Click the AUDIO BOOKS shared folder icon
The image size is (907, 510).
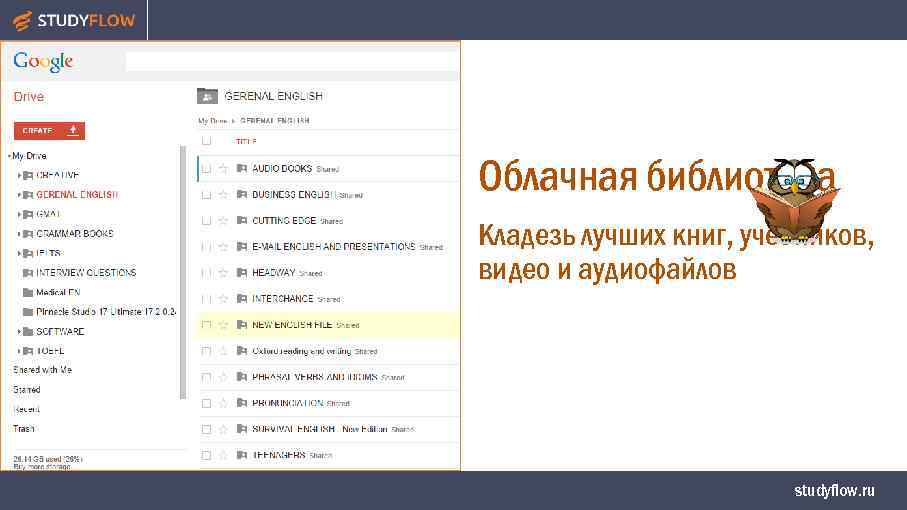click(x=242, y=168)
